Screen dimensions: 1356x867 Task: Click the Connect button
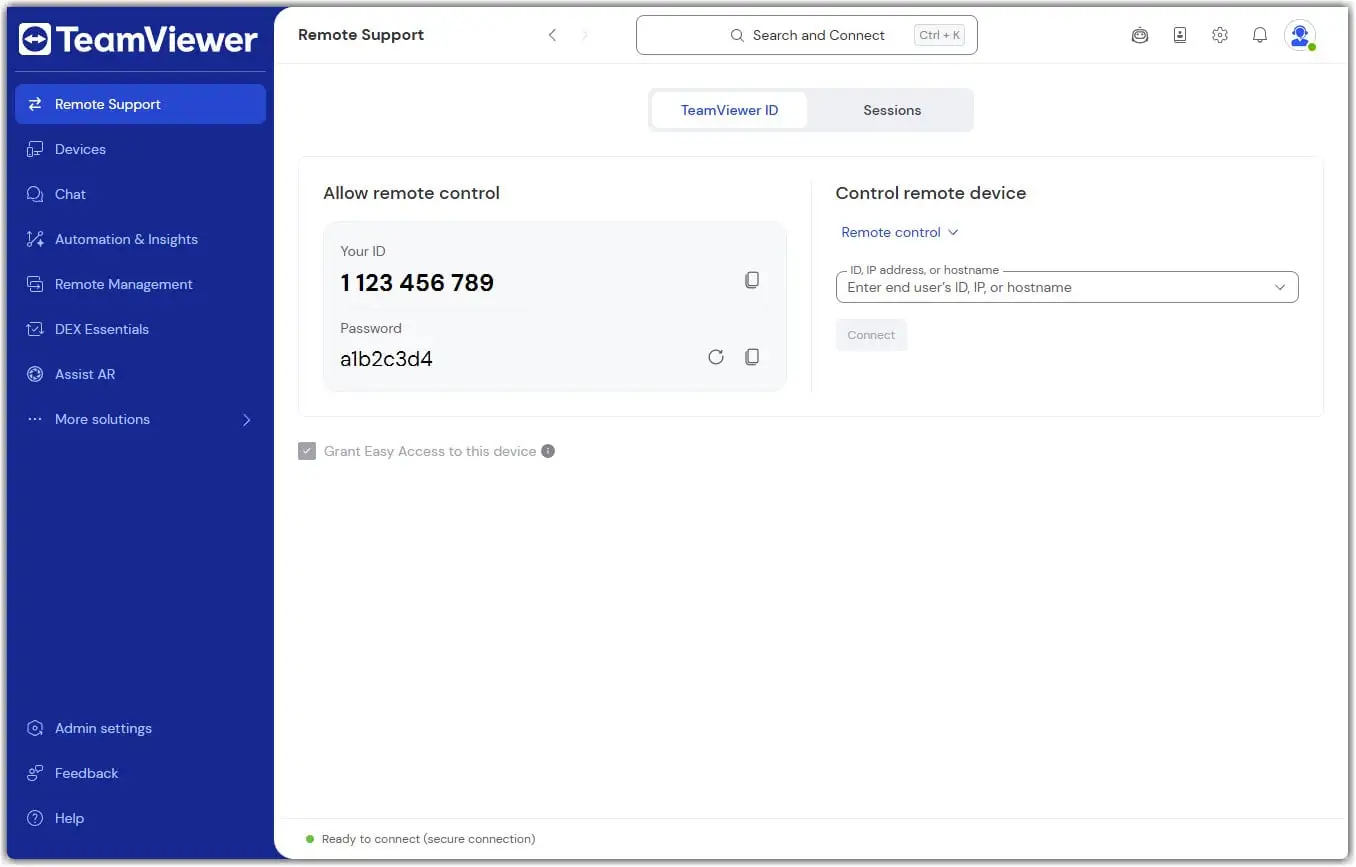pos(871,335)
